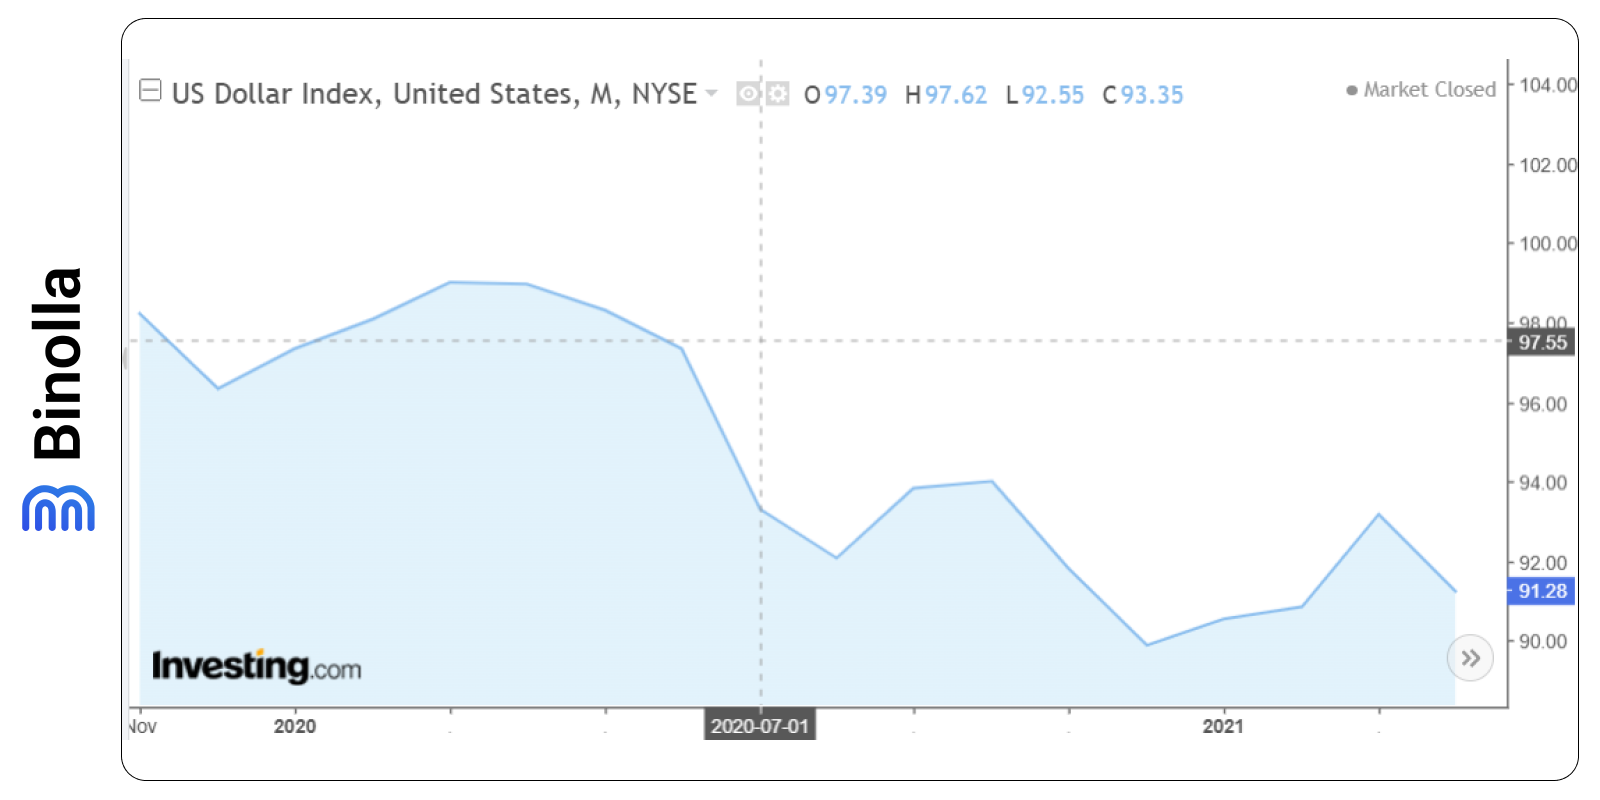Click the Close value 93.35
The image size is (1600, 800).
(1151, 95)
